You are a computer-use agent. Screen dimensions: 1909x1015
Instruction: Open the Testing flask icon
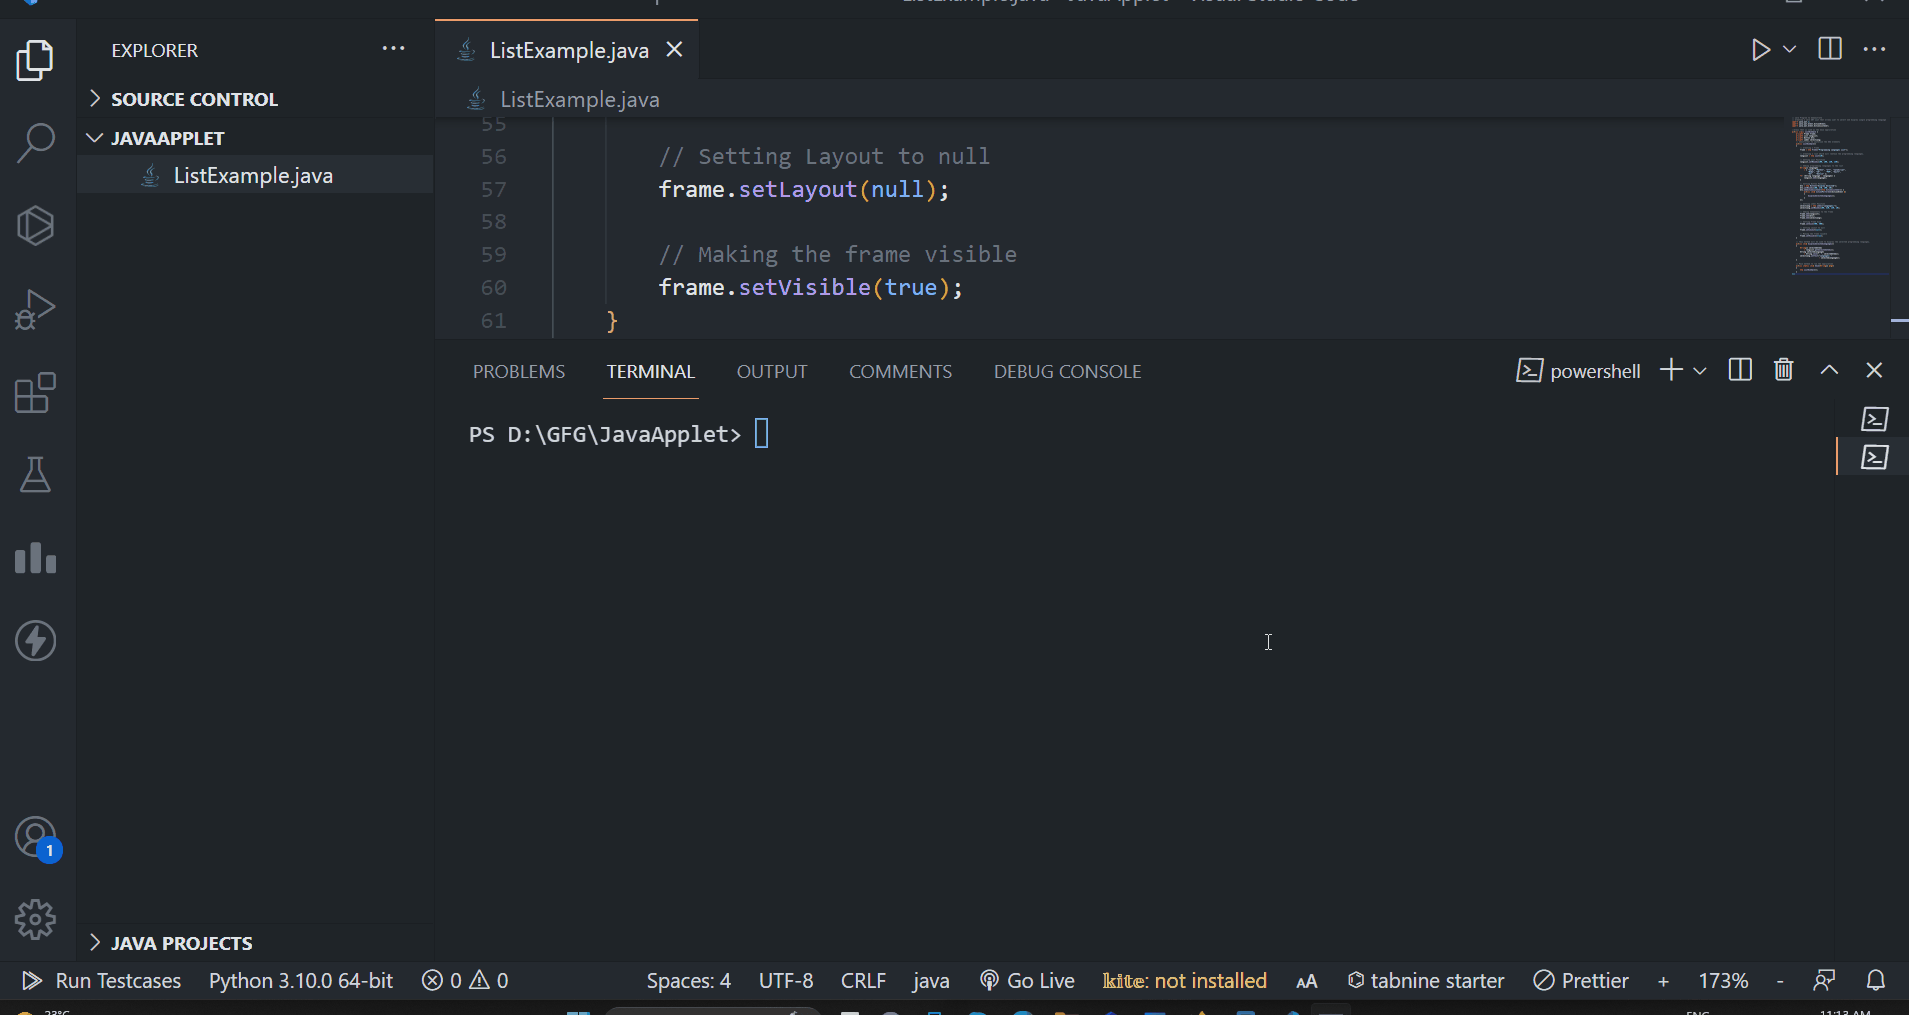click(x=36, y=475)
